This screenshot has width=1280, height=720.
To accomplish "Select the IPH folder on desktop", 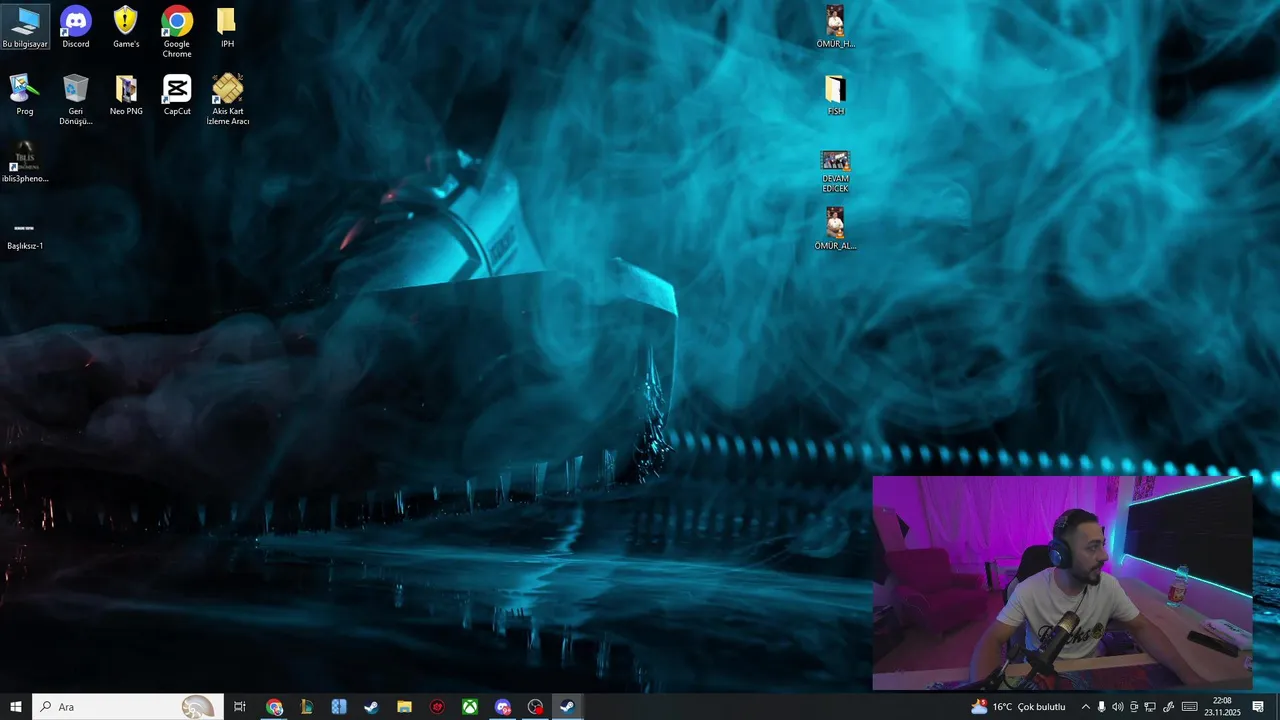I will (227, 27).
